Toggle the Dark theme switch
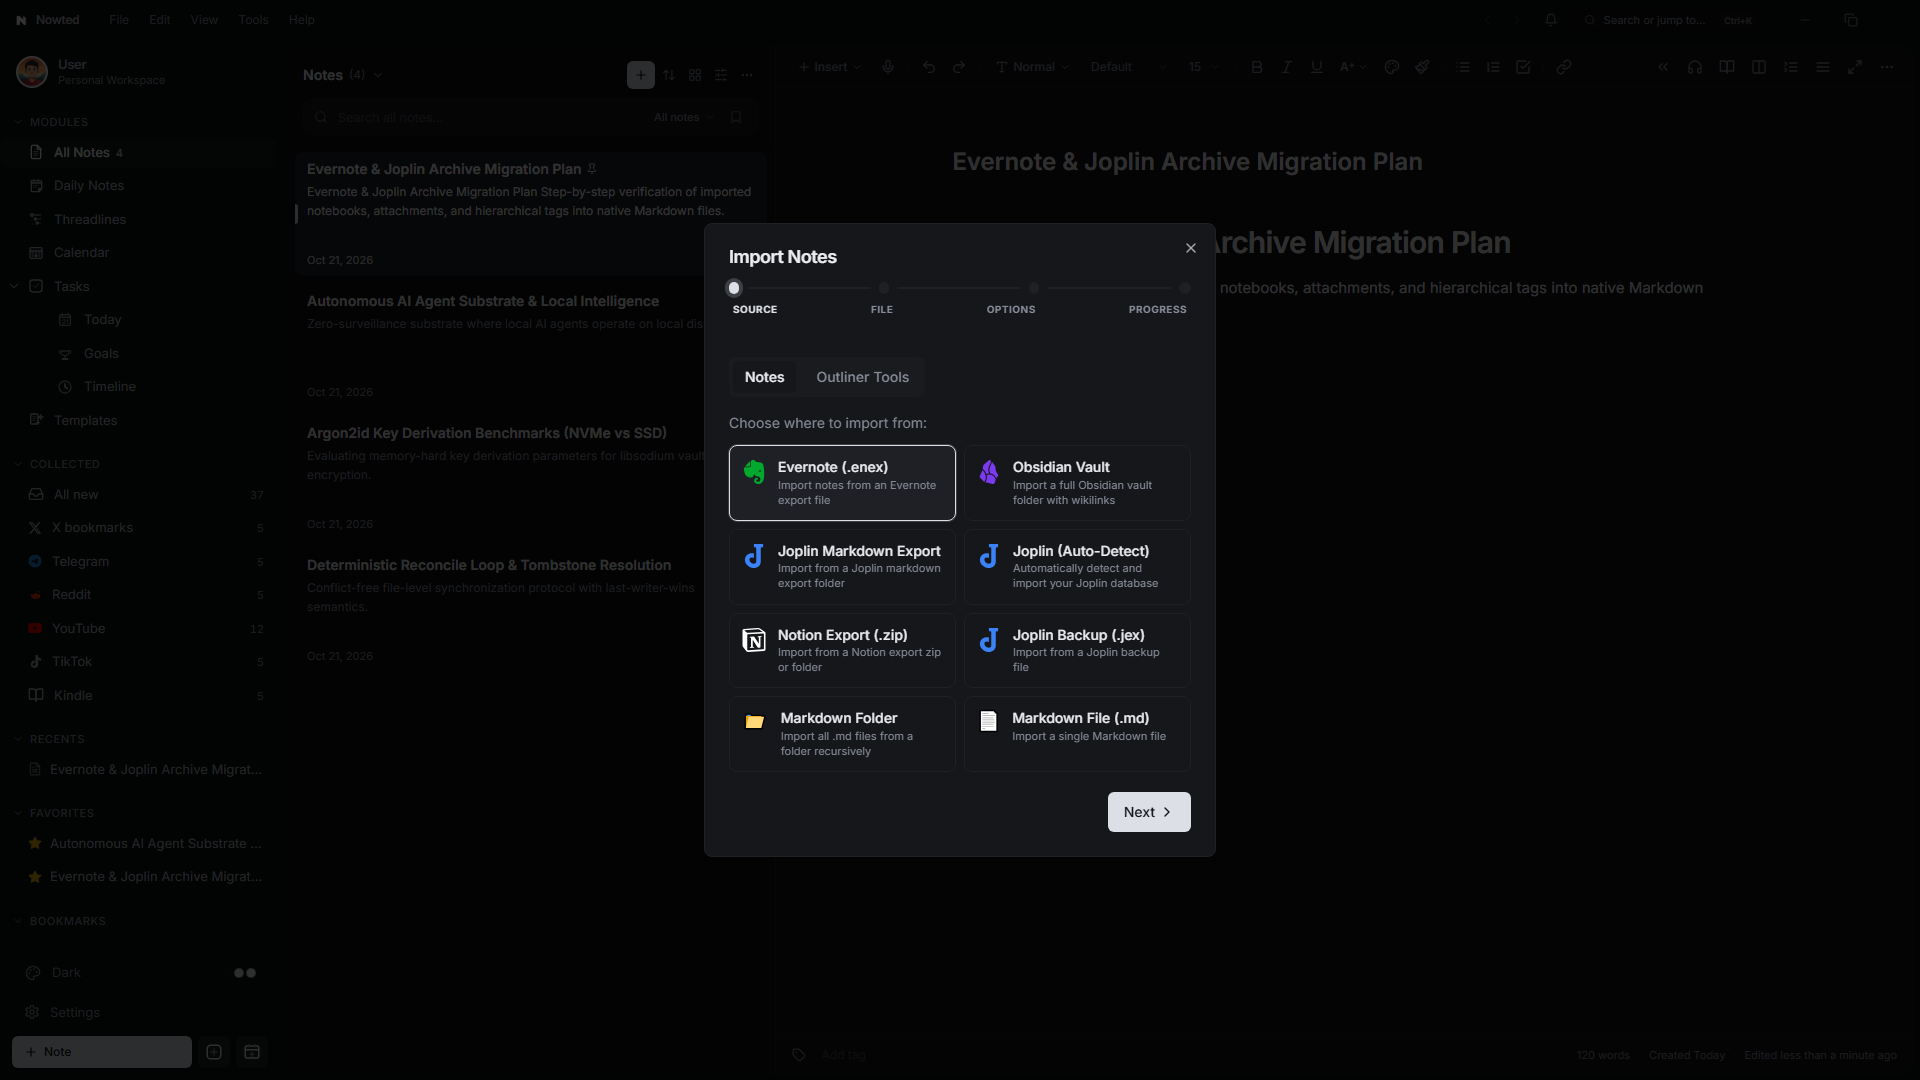The width and height of the screenshot is (1920, 1080). point(245,973)
